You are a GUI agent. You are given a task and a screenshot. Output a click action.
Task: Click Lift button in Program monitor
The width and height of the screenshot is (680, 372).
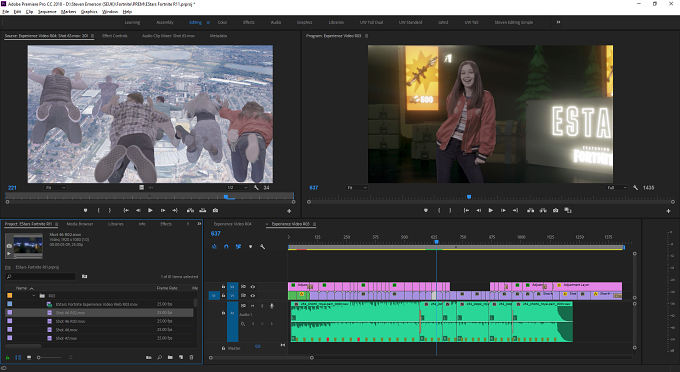click(530, 210)
